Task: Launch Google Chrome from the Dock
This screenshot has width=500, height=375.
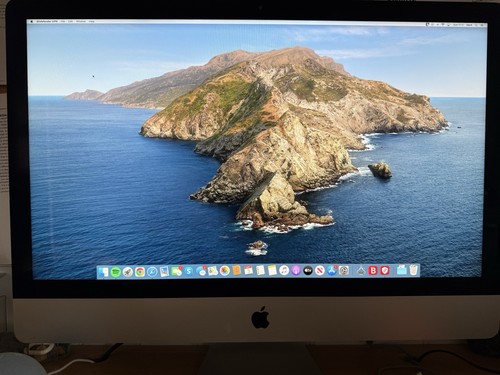Action: [140, 272]
